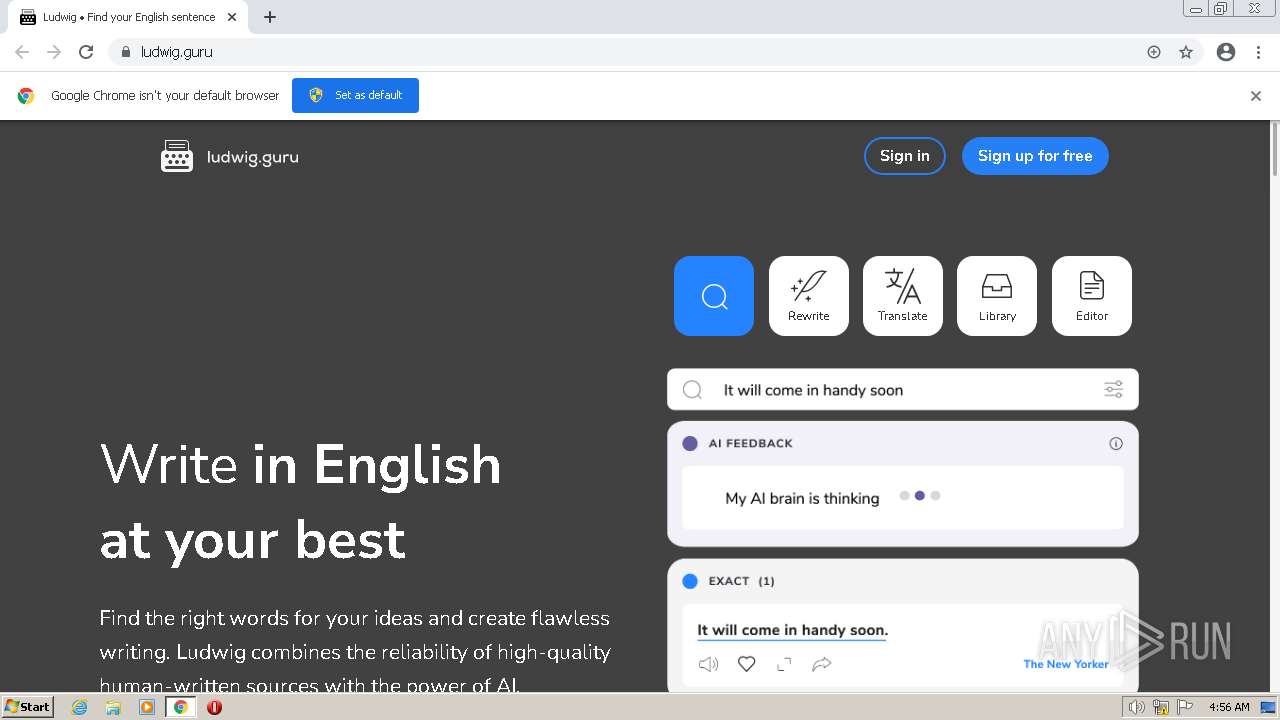Screen dimensions: 1280x720
Task: Open the Windows Start menu
Action: coord(28,706)
